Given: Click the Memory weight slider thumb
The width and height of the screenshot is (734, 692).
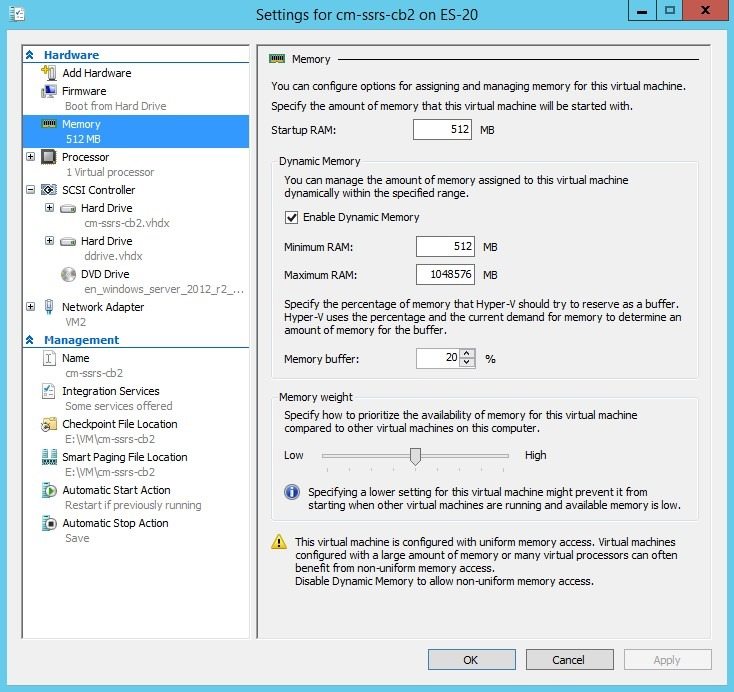Looking at the screenshot, I should click(415, 456).
